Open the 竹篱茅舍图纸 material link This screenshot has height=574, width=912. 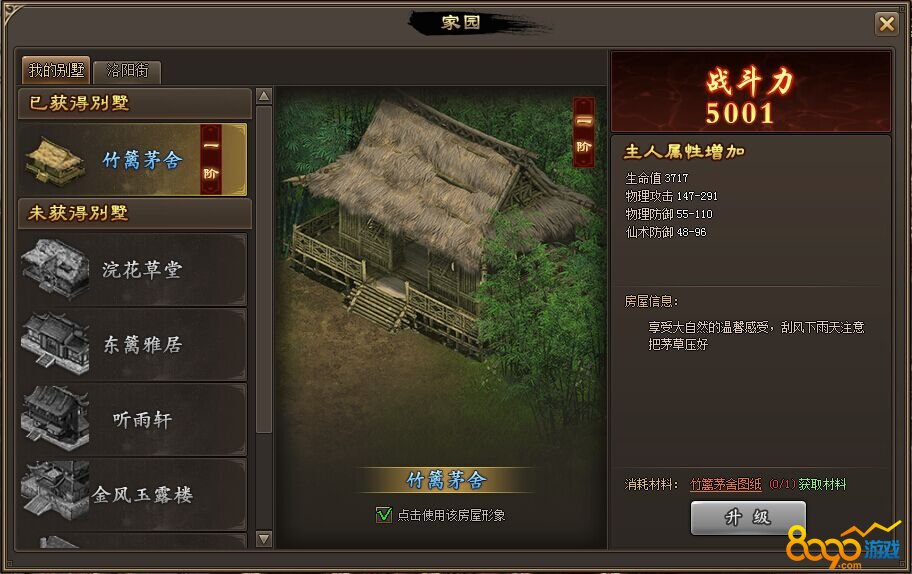725,484
